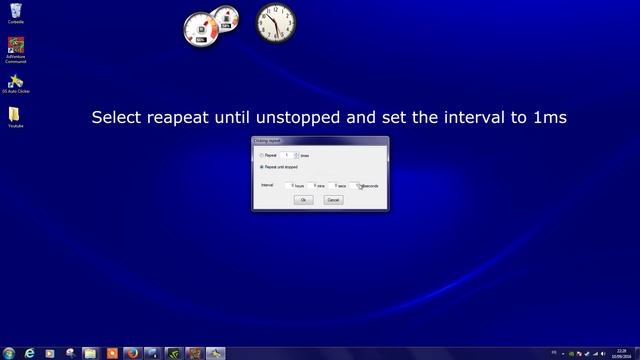
Task: Click the secs interval field
Action: click(333, 186)
